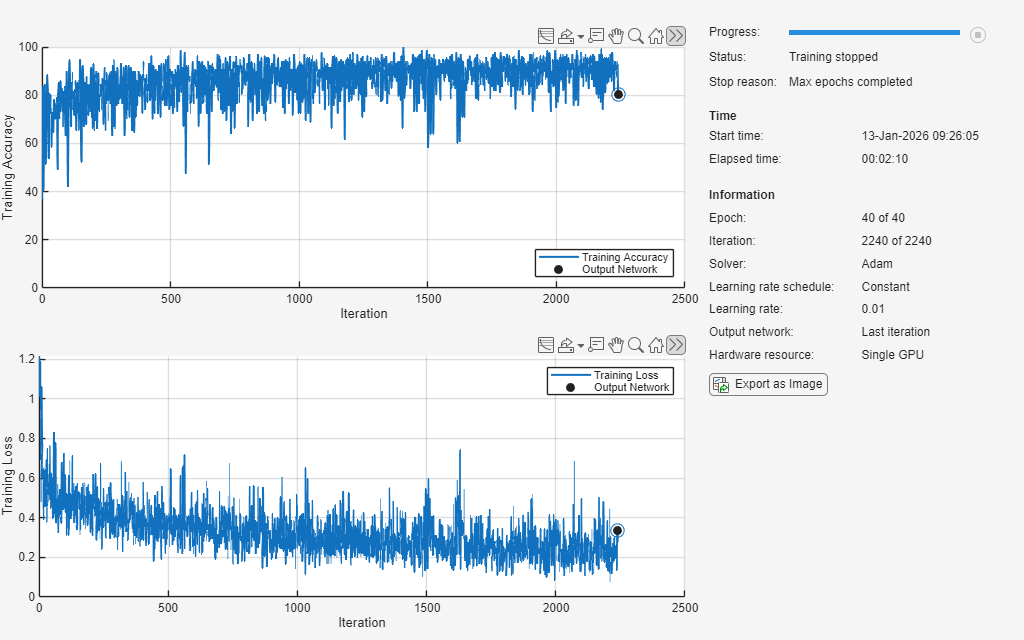Restore the loss plot view with the home icon
1024x640 pixels.
click(656, 345)
